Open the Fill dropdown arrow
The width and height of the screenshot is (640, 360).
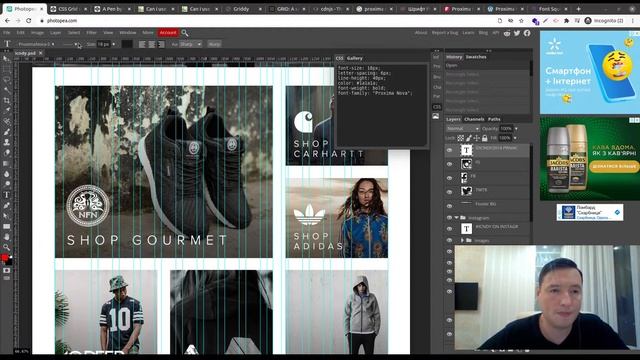pyautogui.click(x=515, y=138)
